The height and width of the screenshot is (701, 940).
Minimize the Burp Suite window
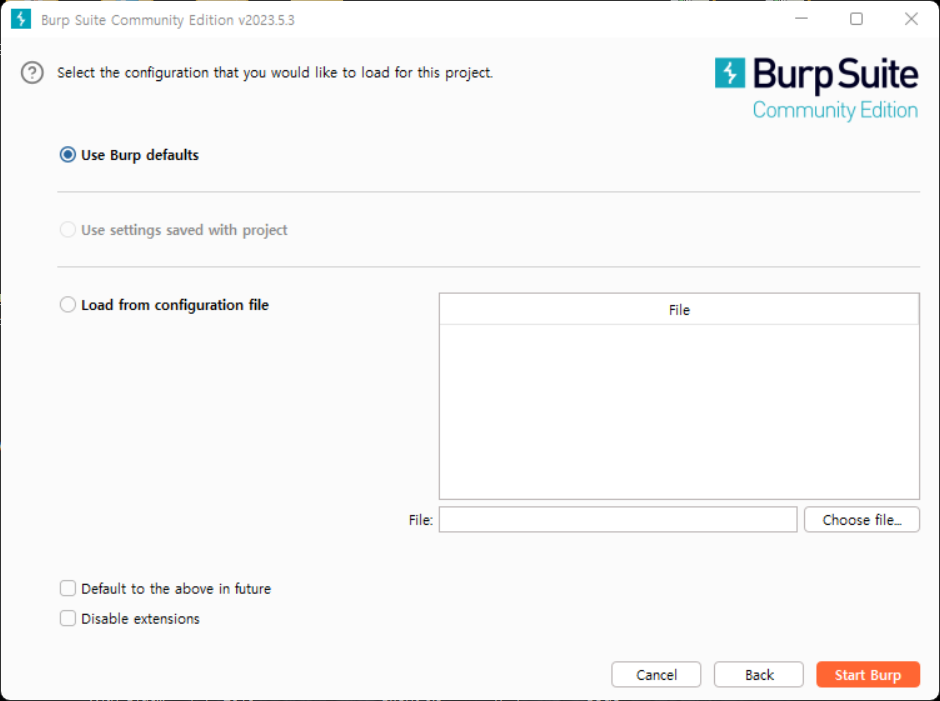pos(801,19)
